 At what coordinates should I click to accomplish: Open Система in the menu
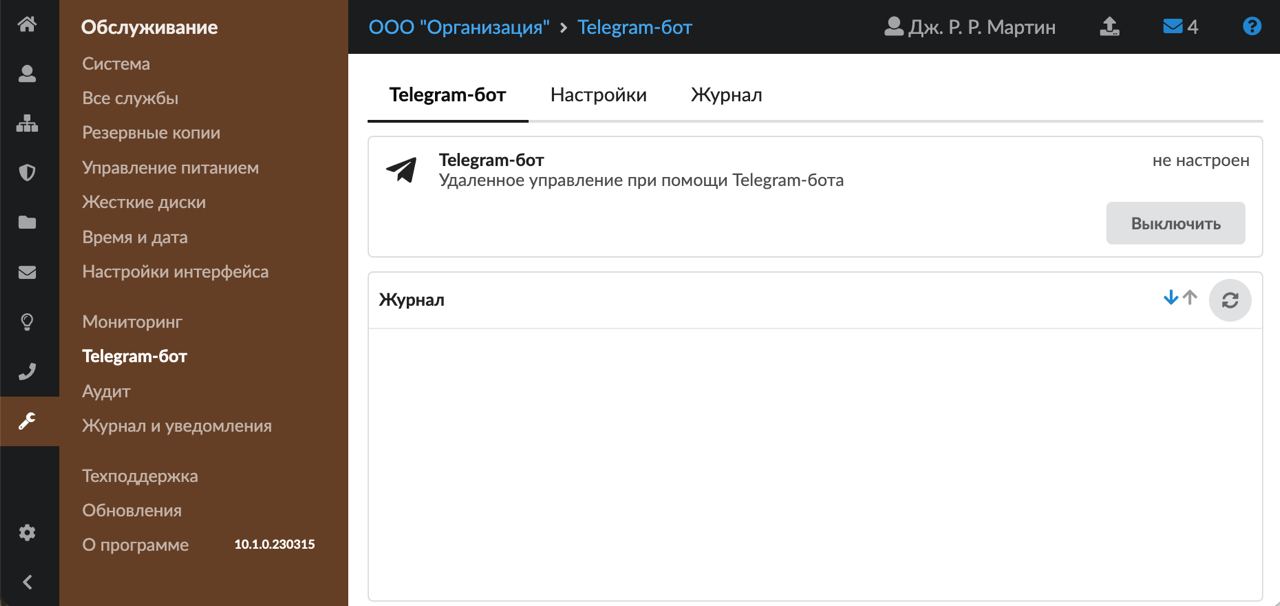116,64
